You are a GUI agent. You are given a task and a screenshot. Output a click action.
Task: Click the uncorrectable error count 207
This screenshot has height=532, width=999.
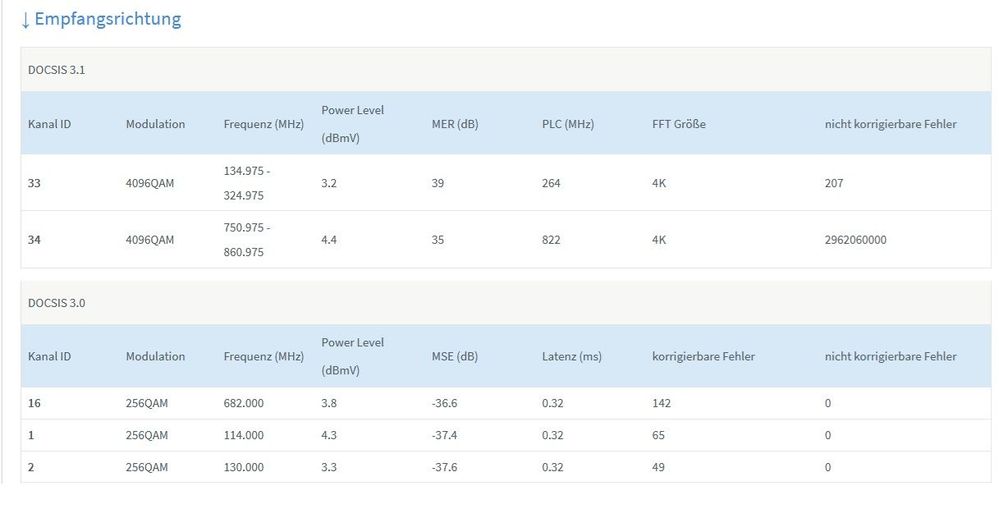(834, 183)
